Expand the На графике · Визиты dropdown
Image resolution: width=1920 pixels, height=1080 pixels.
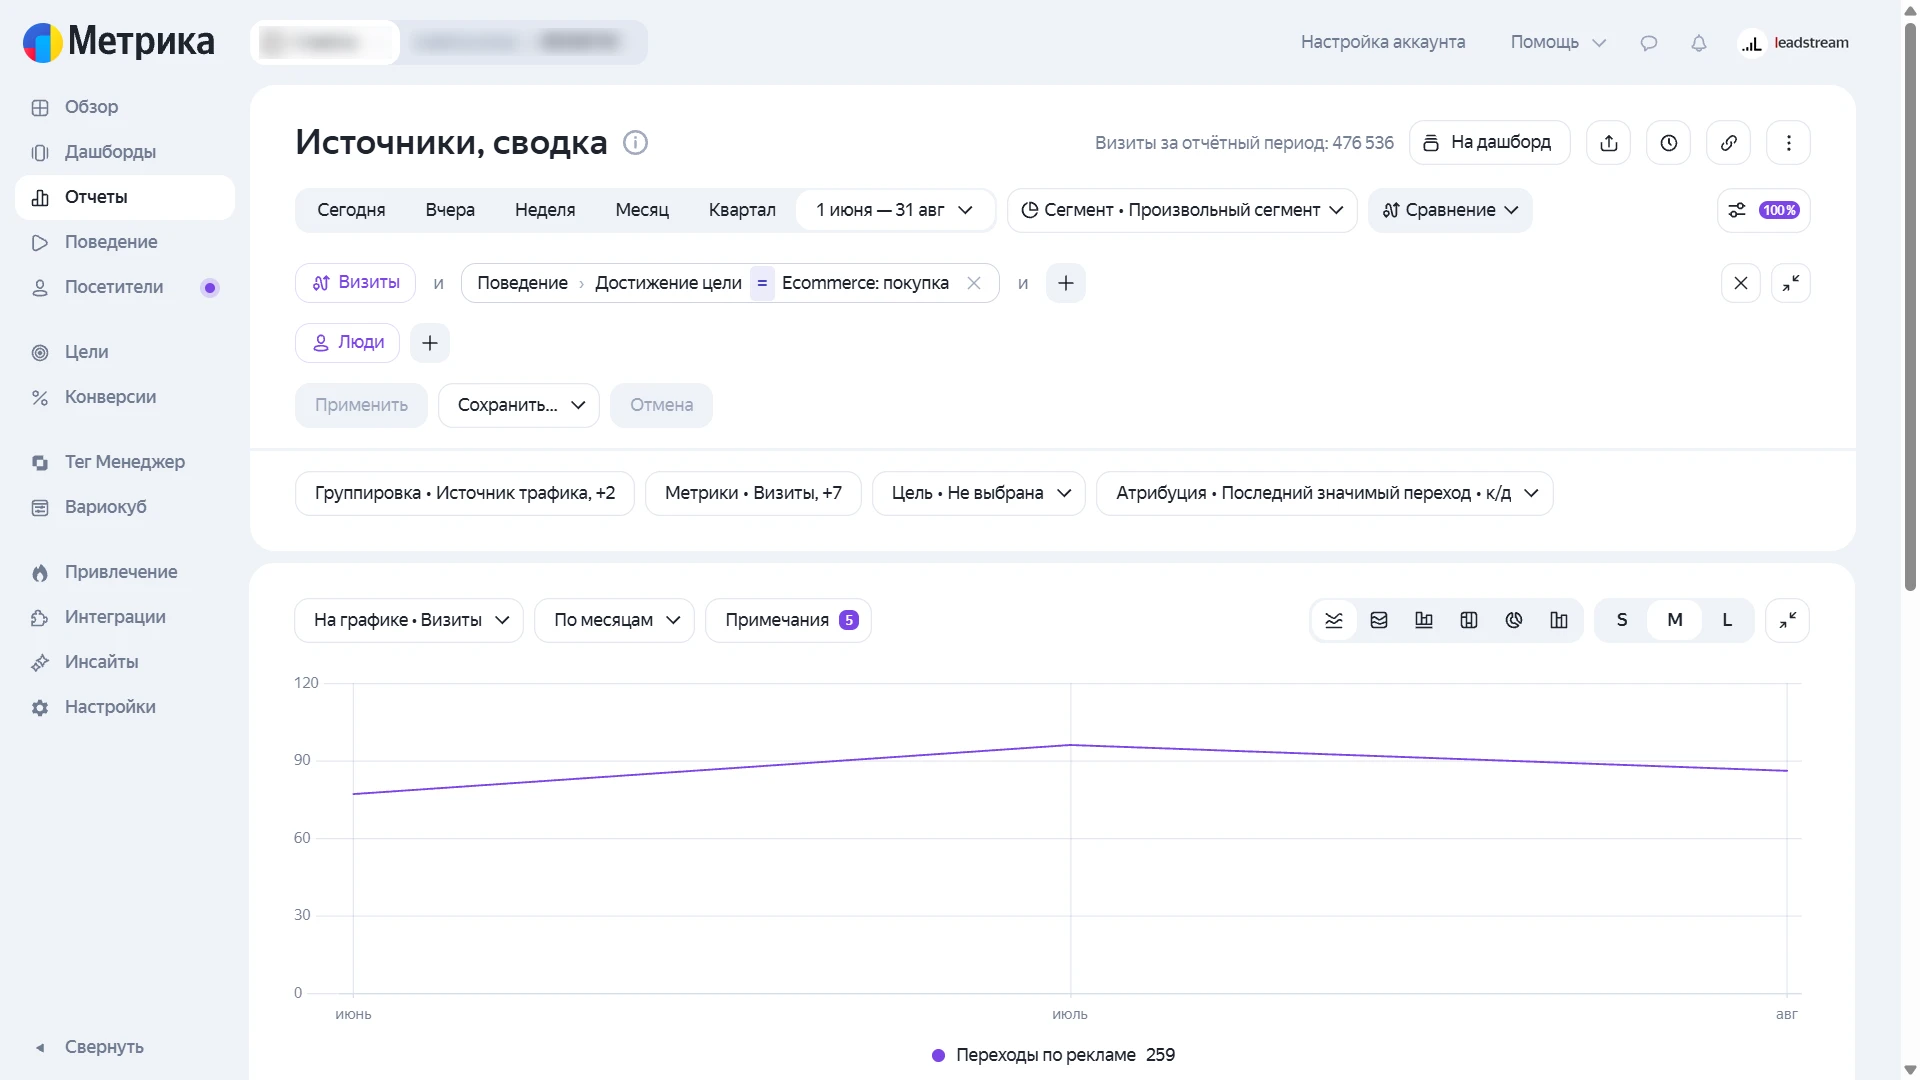point(409,620)
